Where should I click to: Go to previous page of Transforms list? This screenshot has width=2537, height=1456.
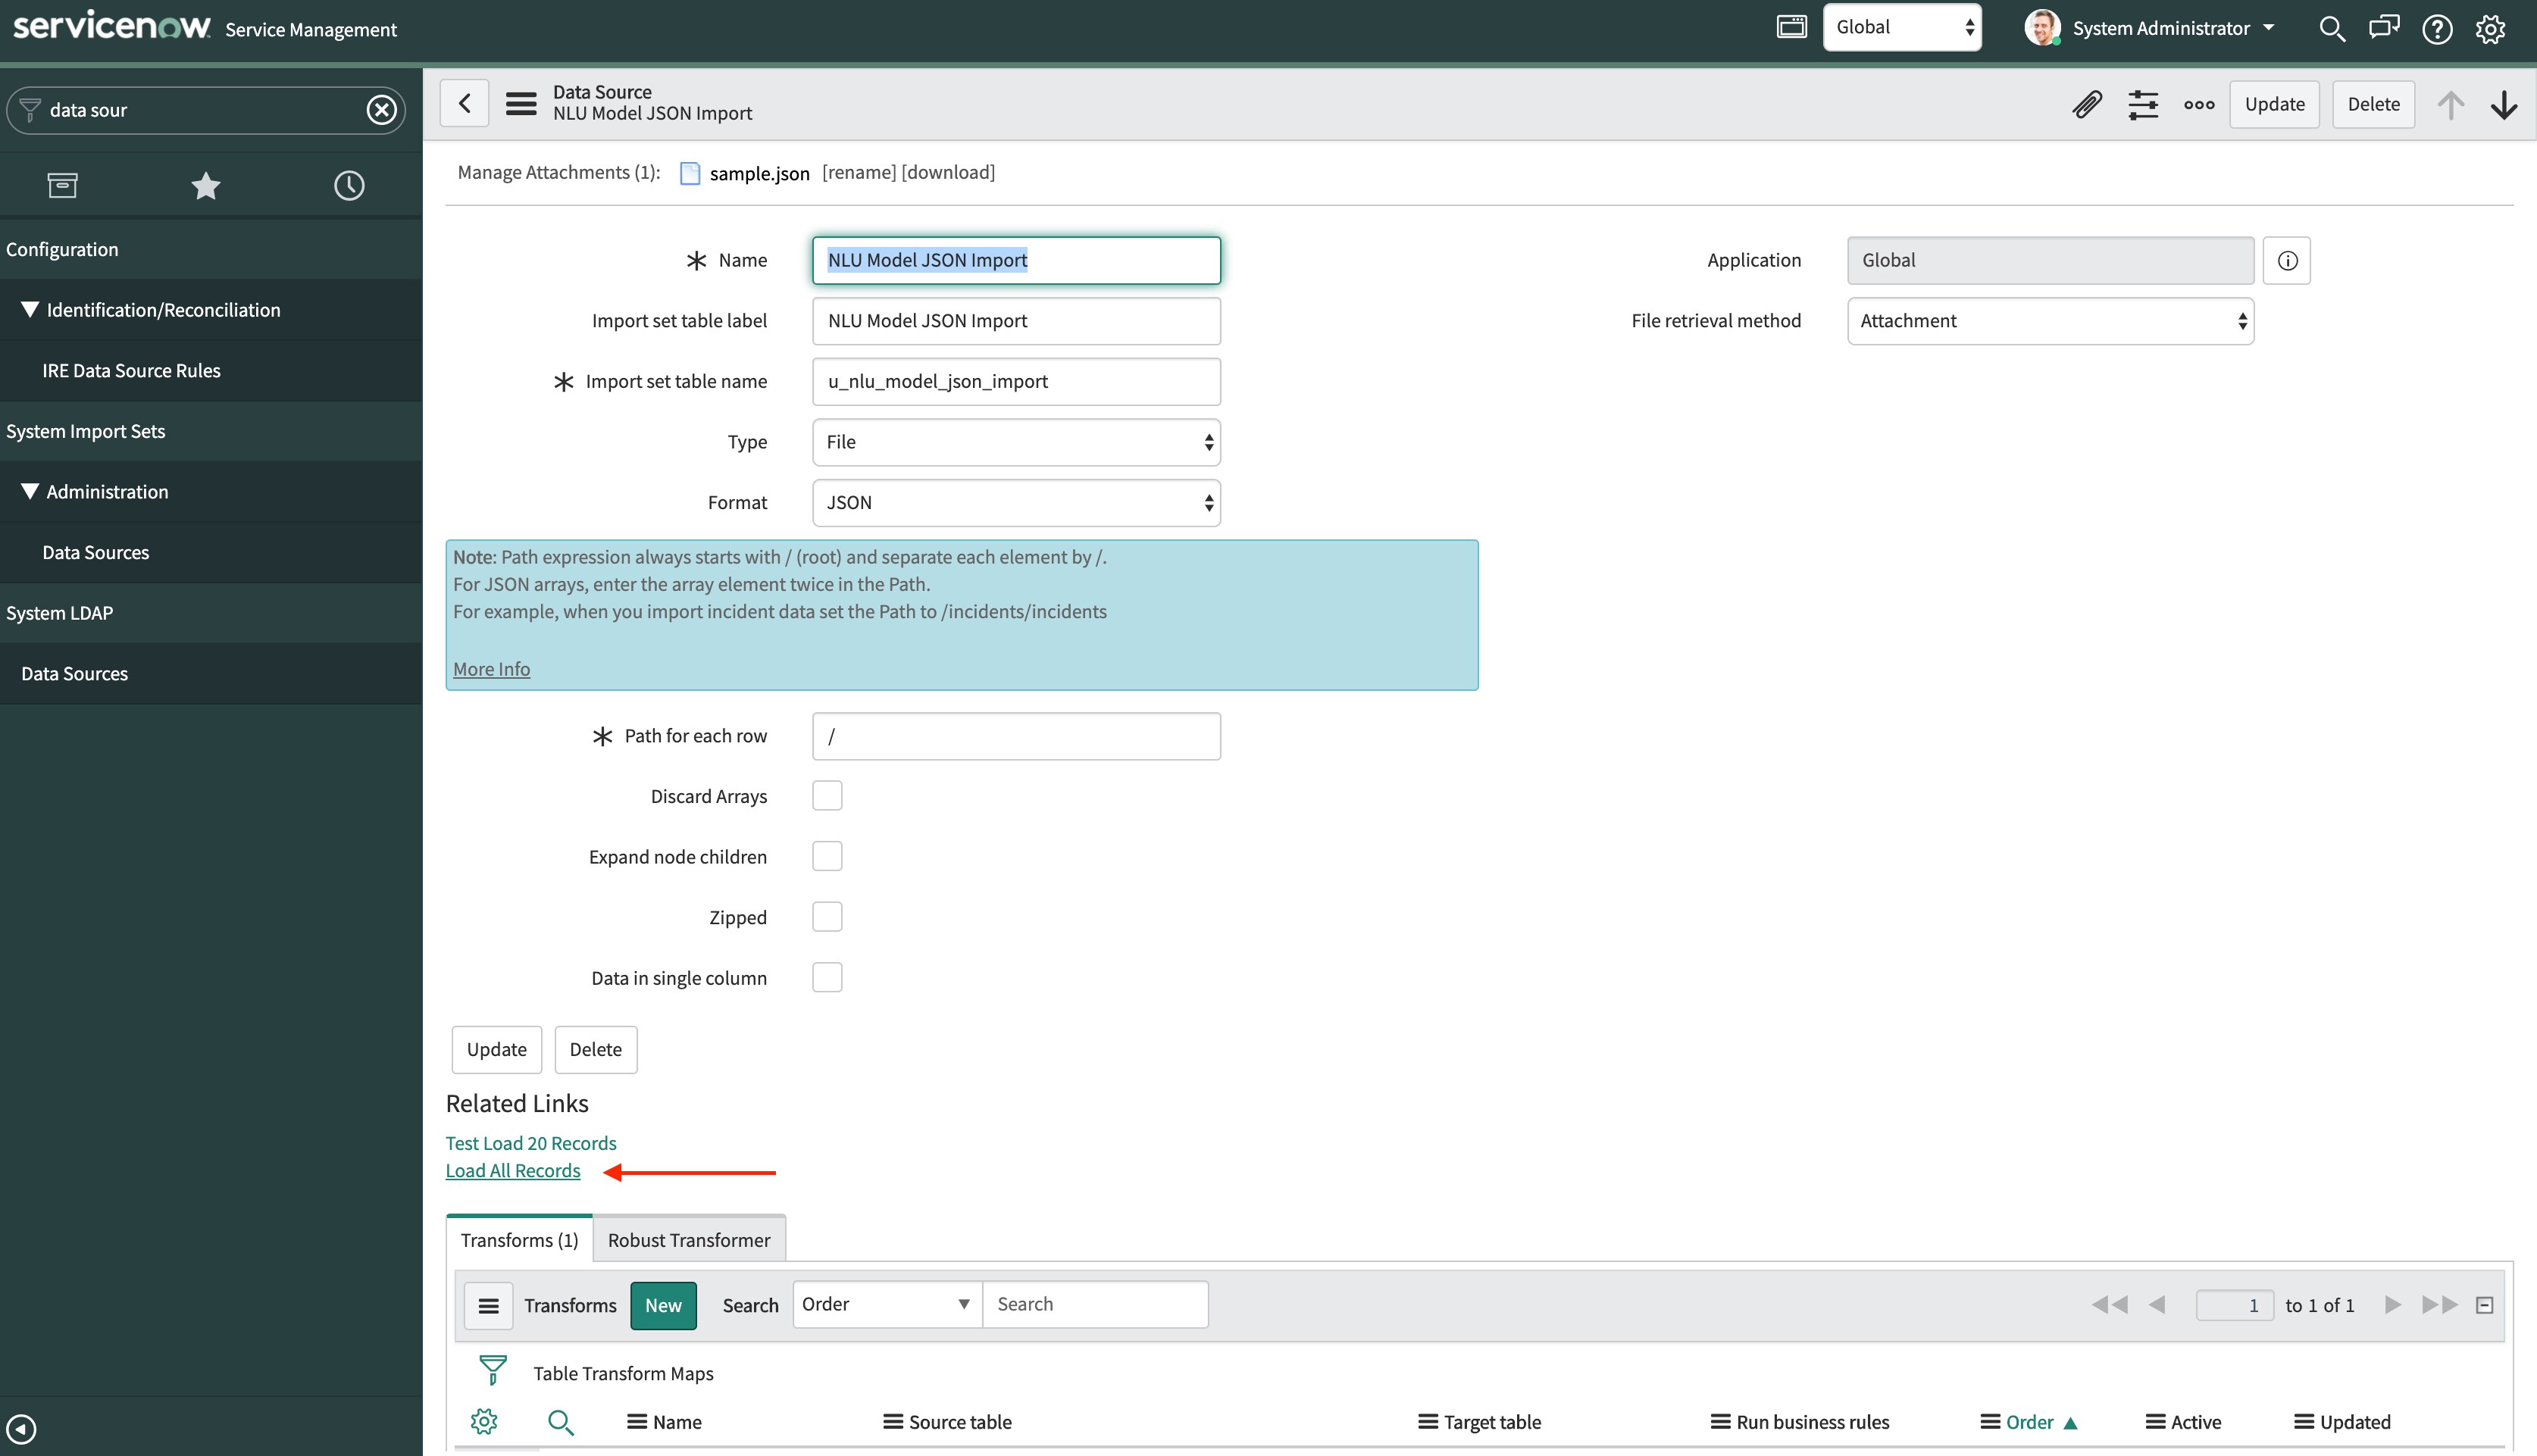pyautogui.click(x=2157, y=1305)
